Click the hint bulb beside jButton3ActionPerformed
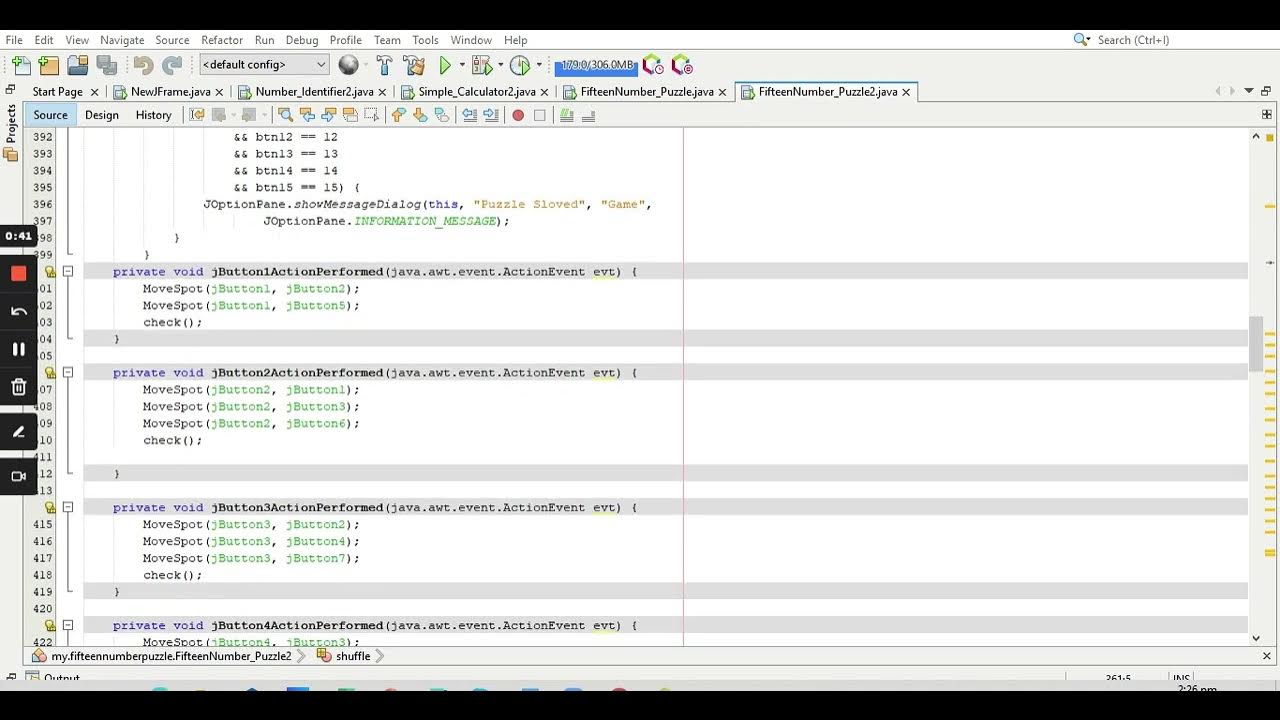The height and width of the screenshot is (720, 1280). [x=50, y=507]
